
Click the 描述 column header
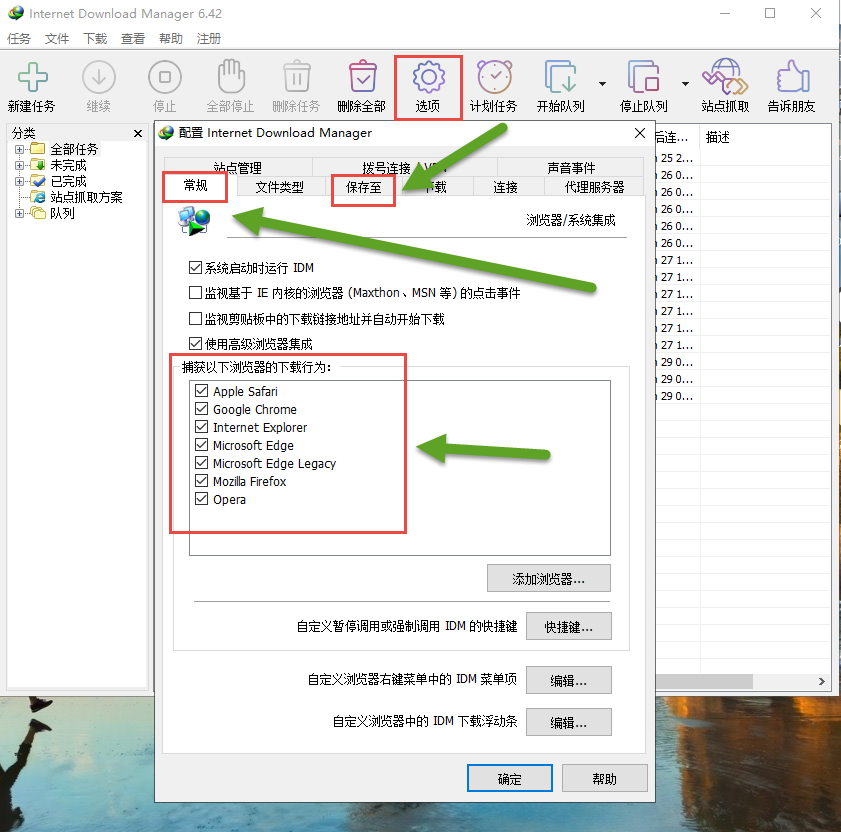coord(718,137)
